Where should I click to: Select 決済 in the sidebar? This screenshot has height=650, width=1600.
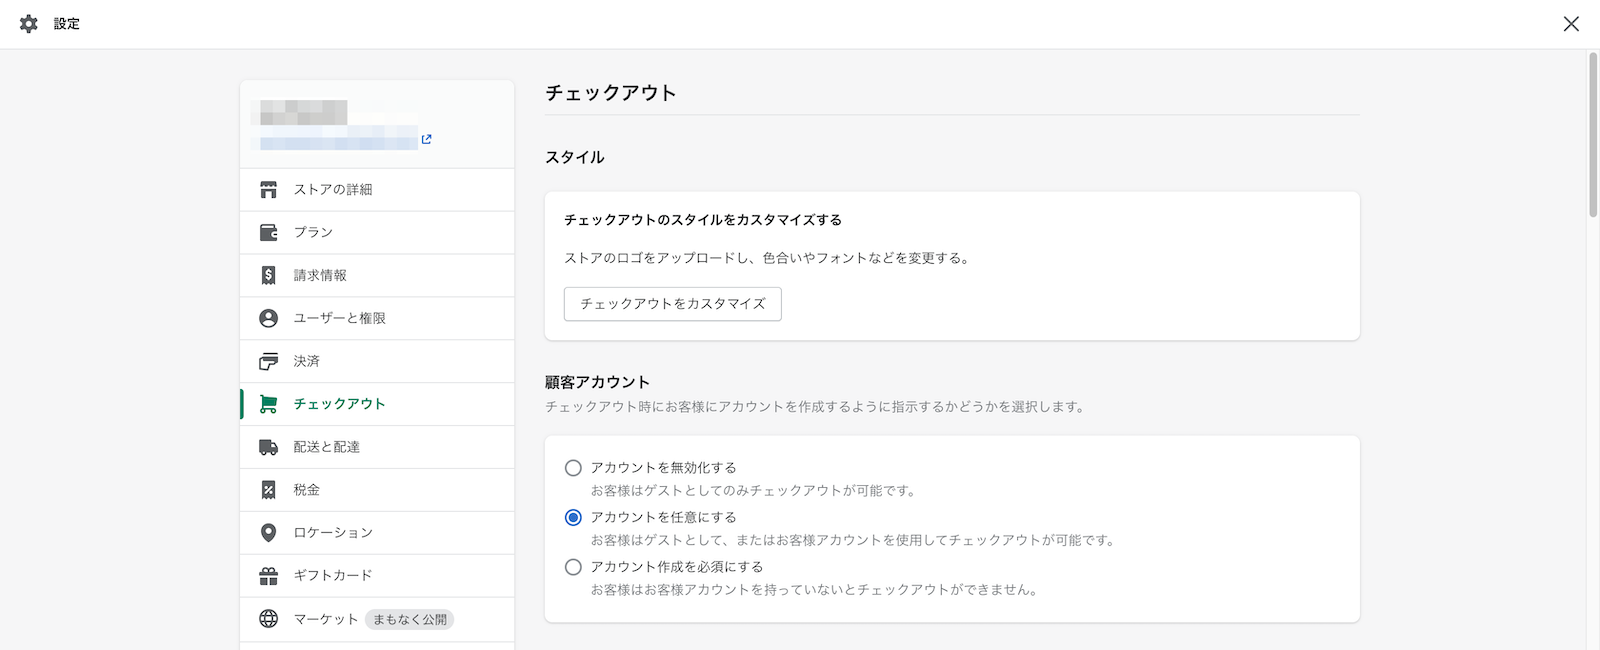click(377, 361)
